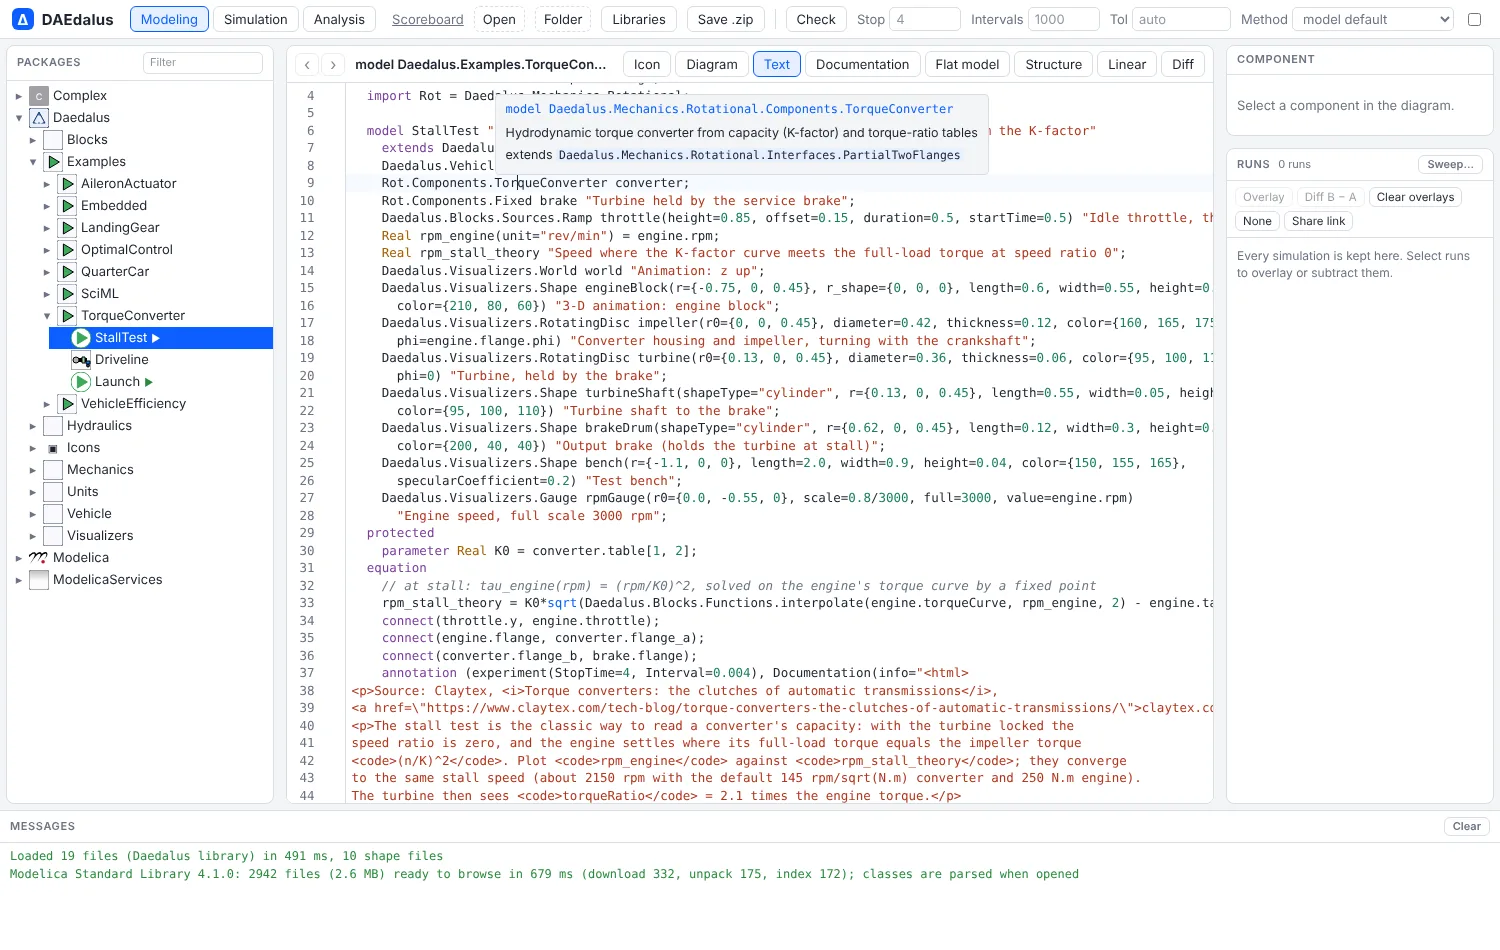
Task: Click the QuarterCar example play icon
Action: coord(67,272)
